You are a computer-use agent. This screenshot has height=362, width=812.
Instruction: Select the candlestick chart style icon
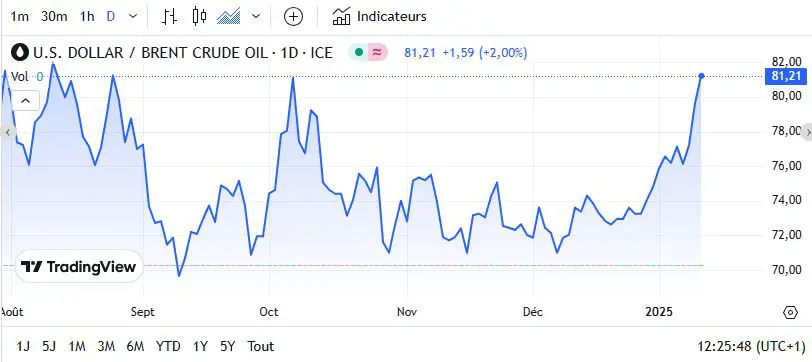tap(199, 17)
